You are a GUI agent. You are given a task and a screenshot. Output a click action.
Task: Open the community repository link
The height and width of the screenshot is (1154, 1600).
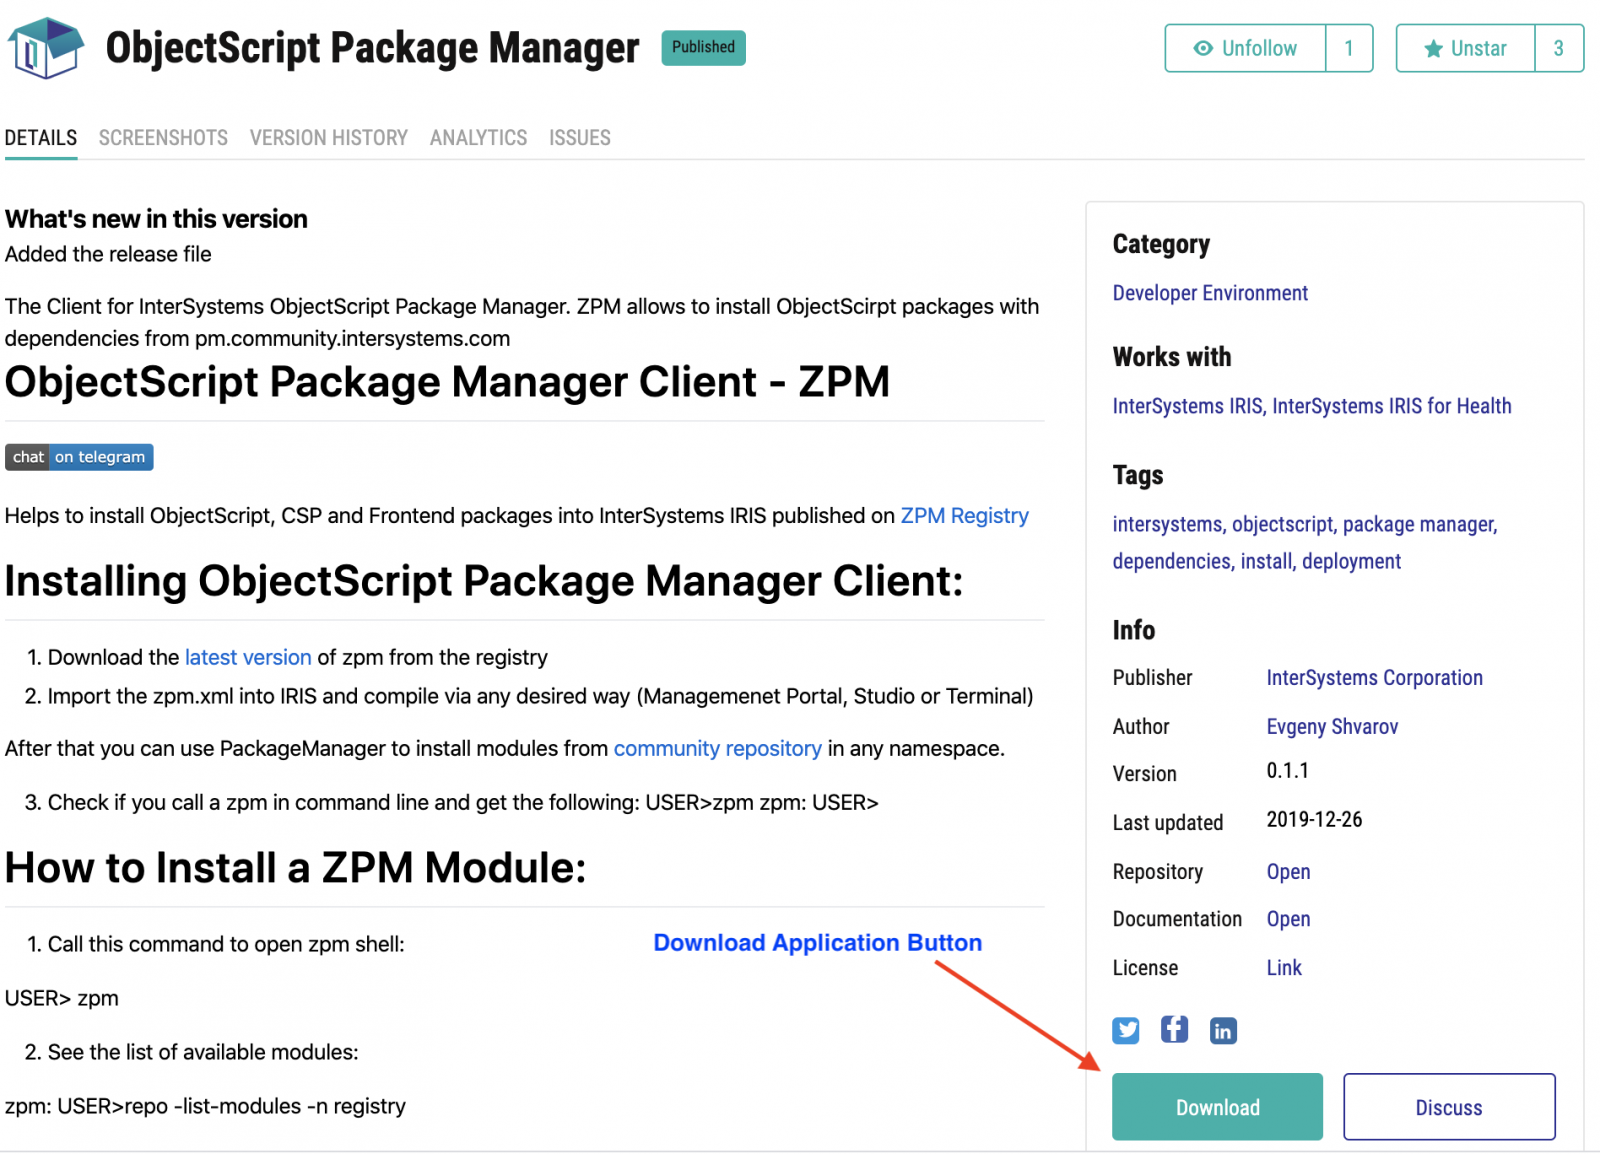(717, 749)
